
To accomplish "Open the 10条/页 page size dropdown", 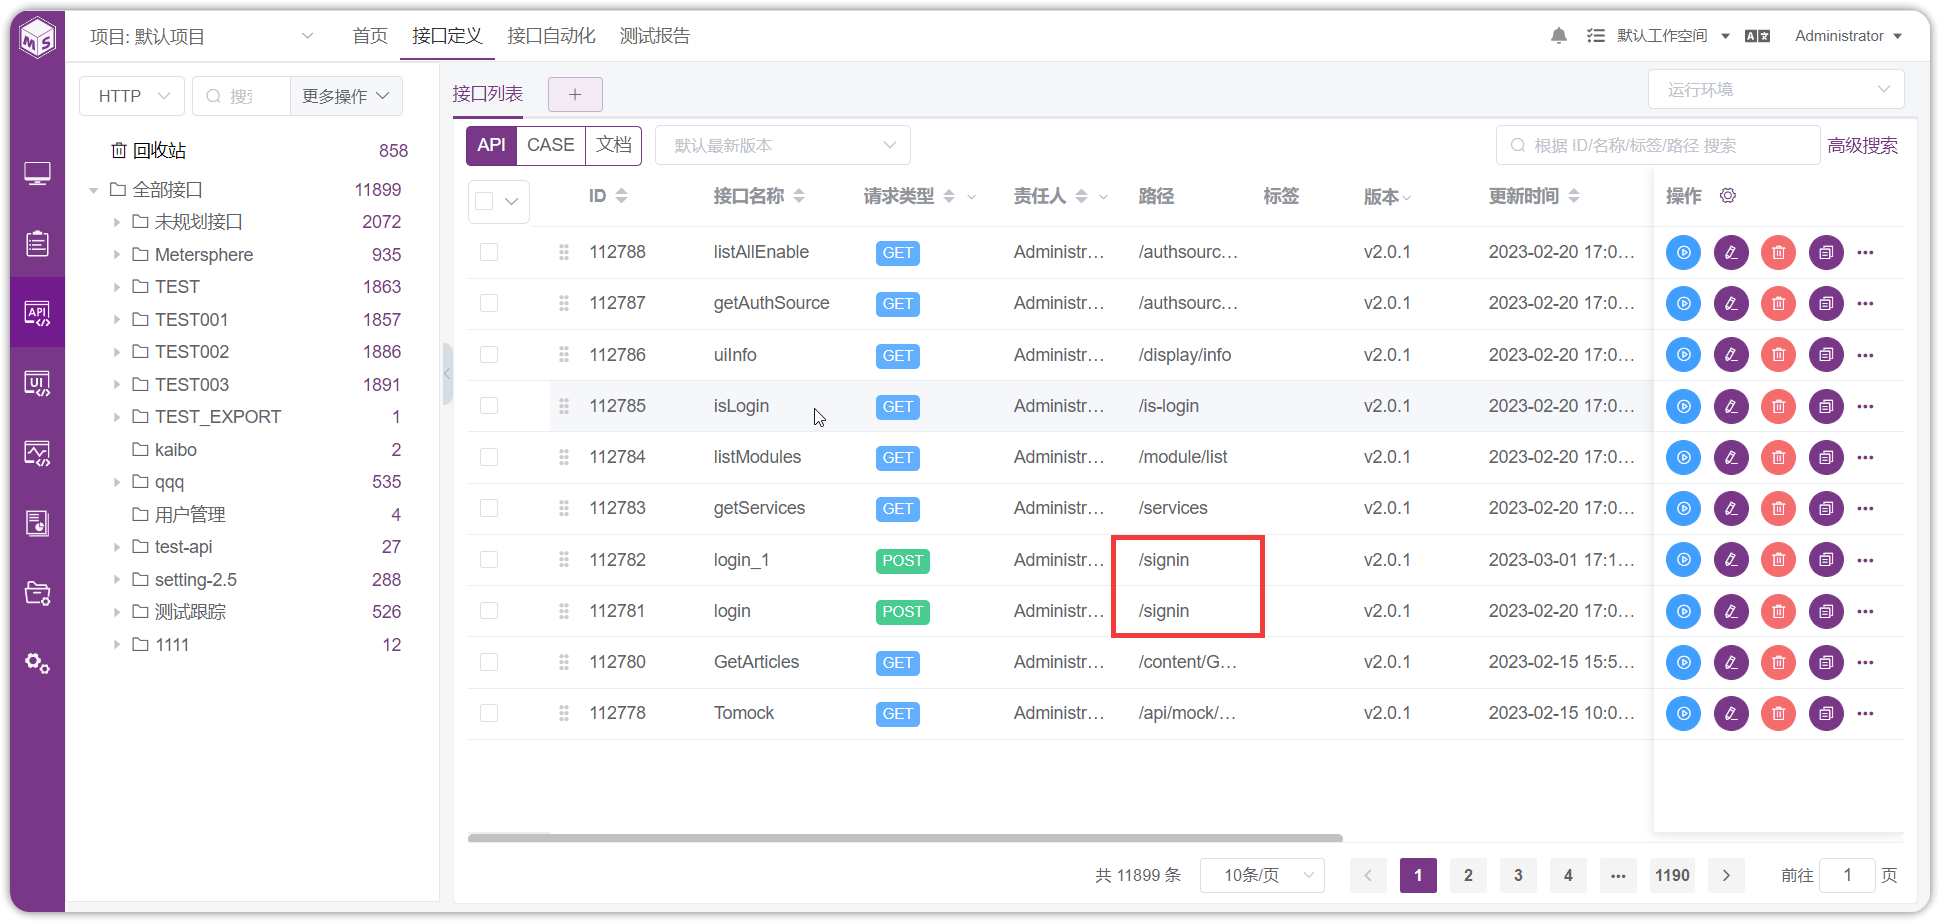I will click(x=1262, y=875).
